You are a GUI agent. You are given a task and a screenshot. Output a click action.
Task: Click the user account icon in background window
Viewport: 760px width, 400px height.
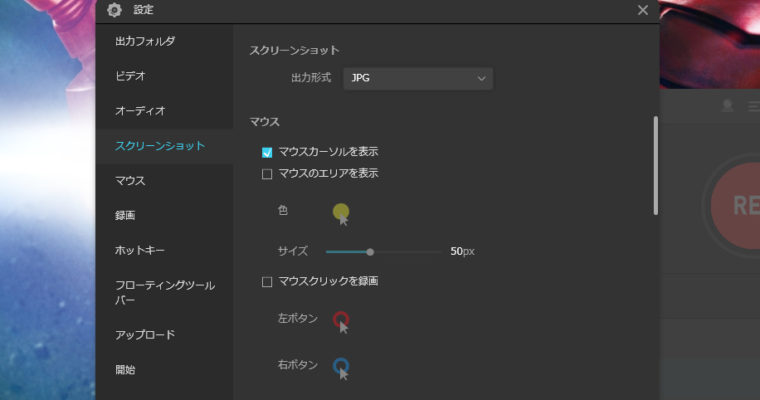tap(727, 105)
